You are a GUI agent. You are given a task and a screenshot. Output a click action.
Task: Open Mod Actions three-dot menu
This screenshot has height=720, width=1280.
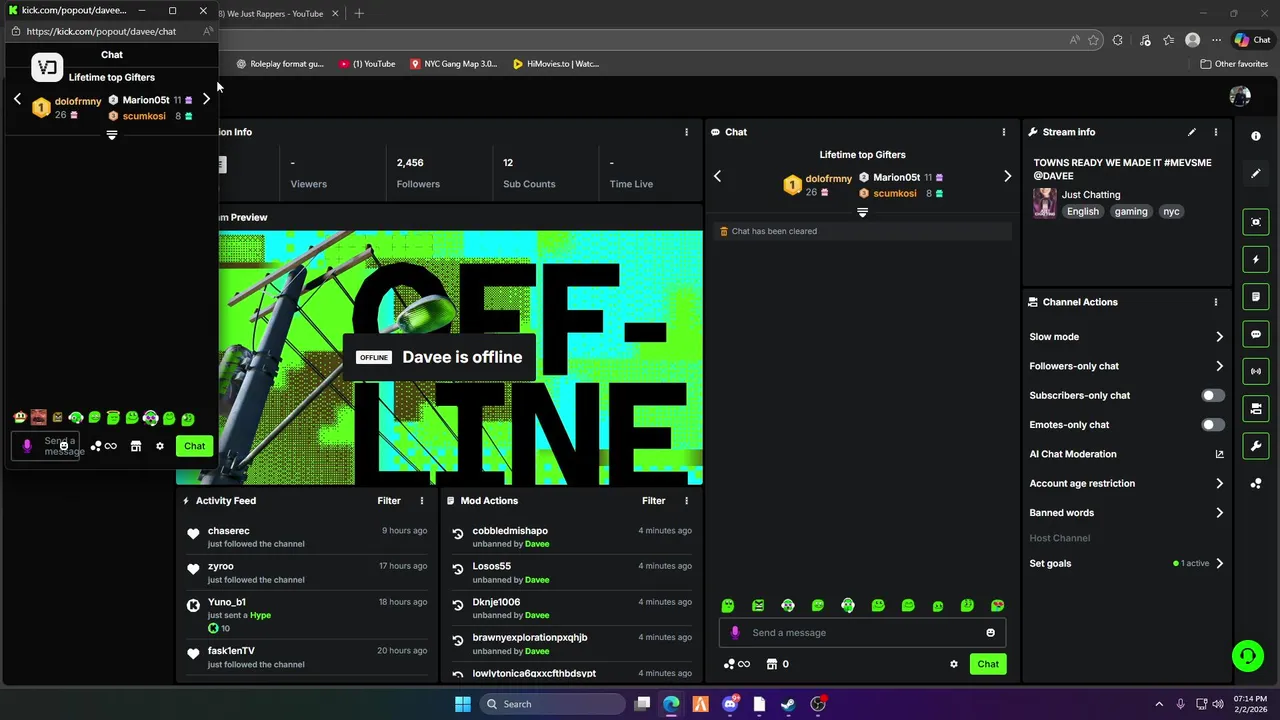pyautogui.click(x=686, y=501)
